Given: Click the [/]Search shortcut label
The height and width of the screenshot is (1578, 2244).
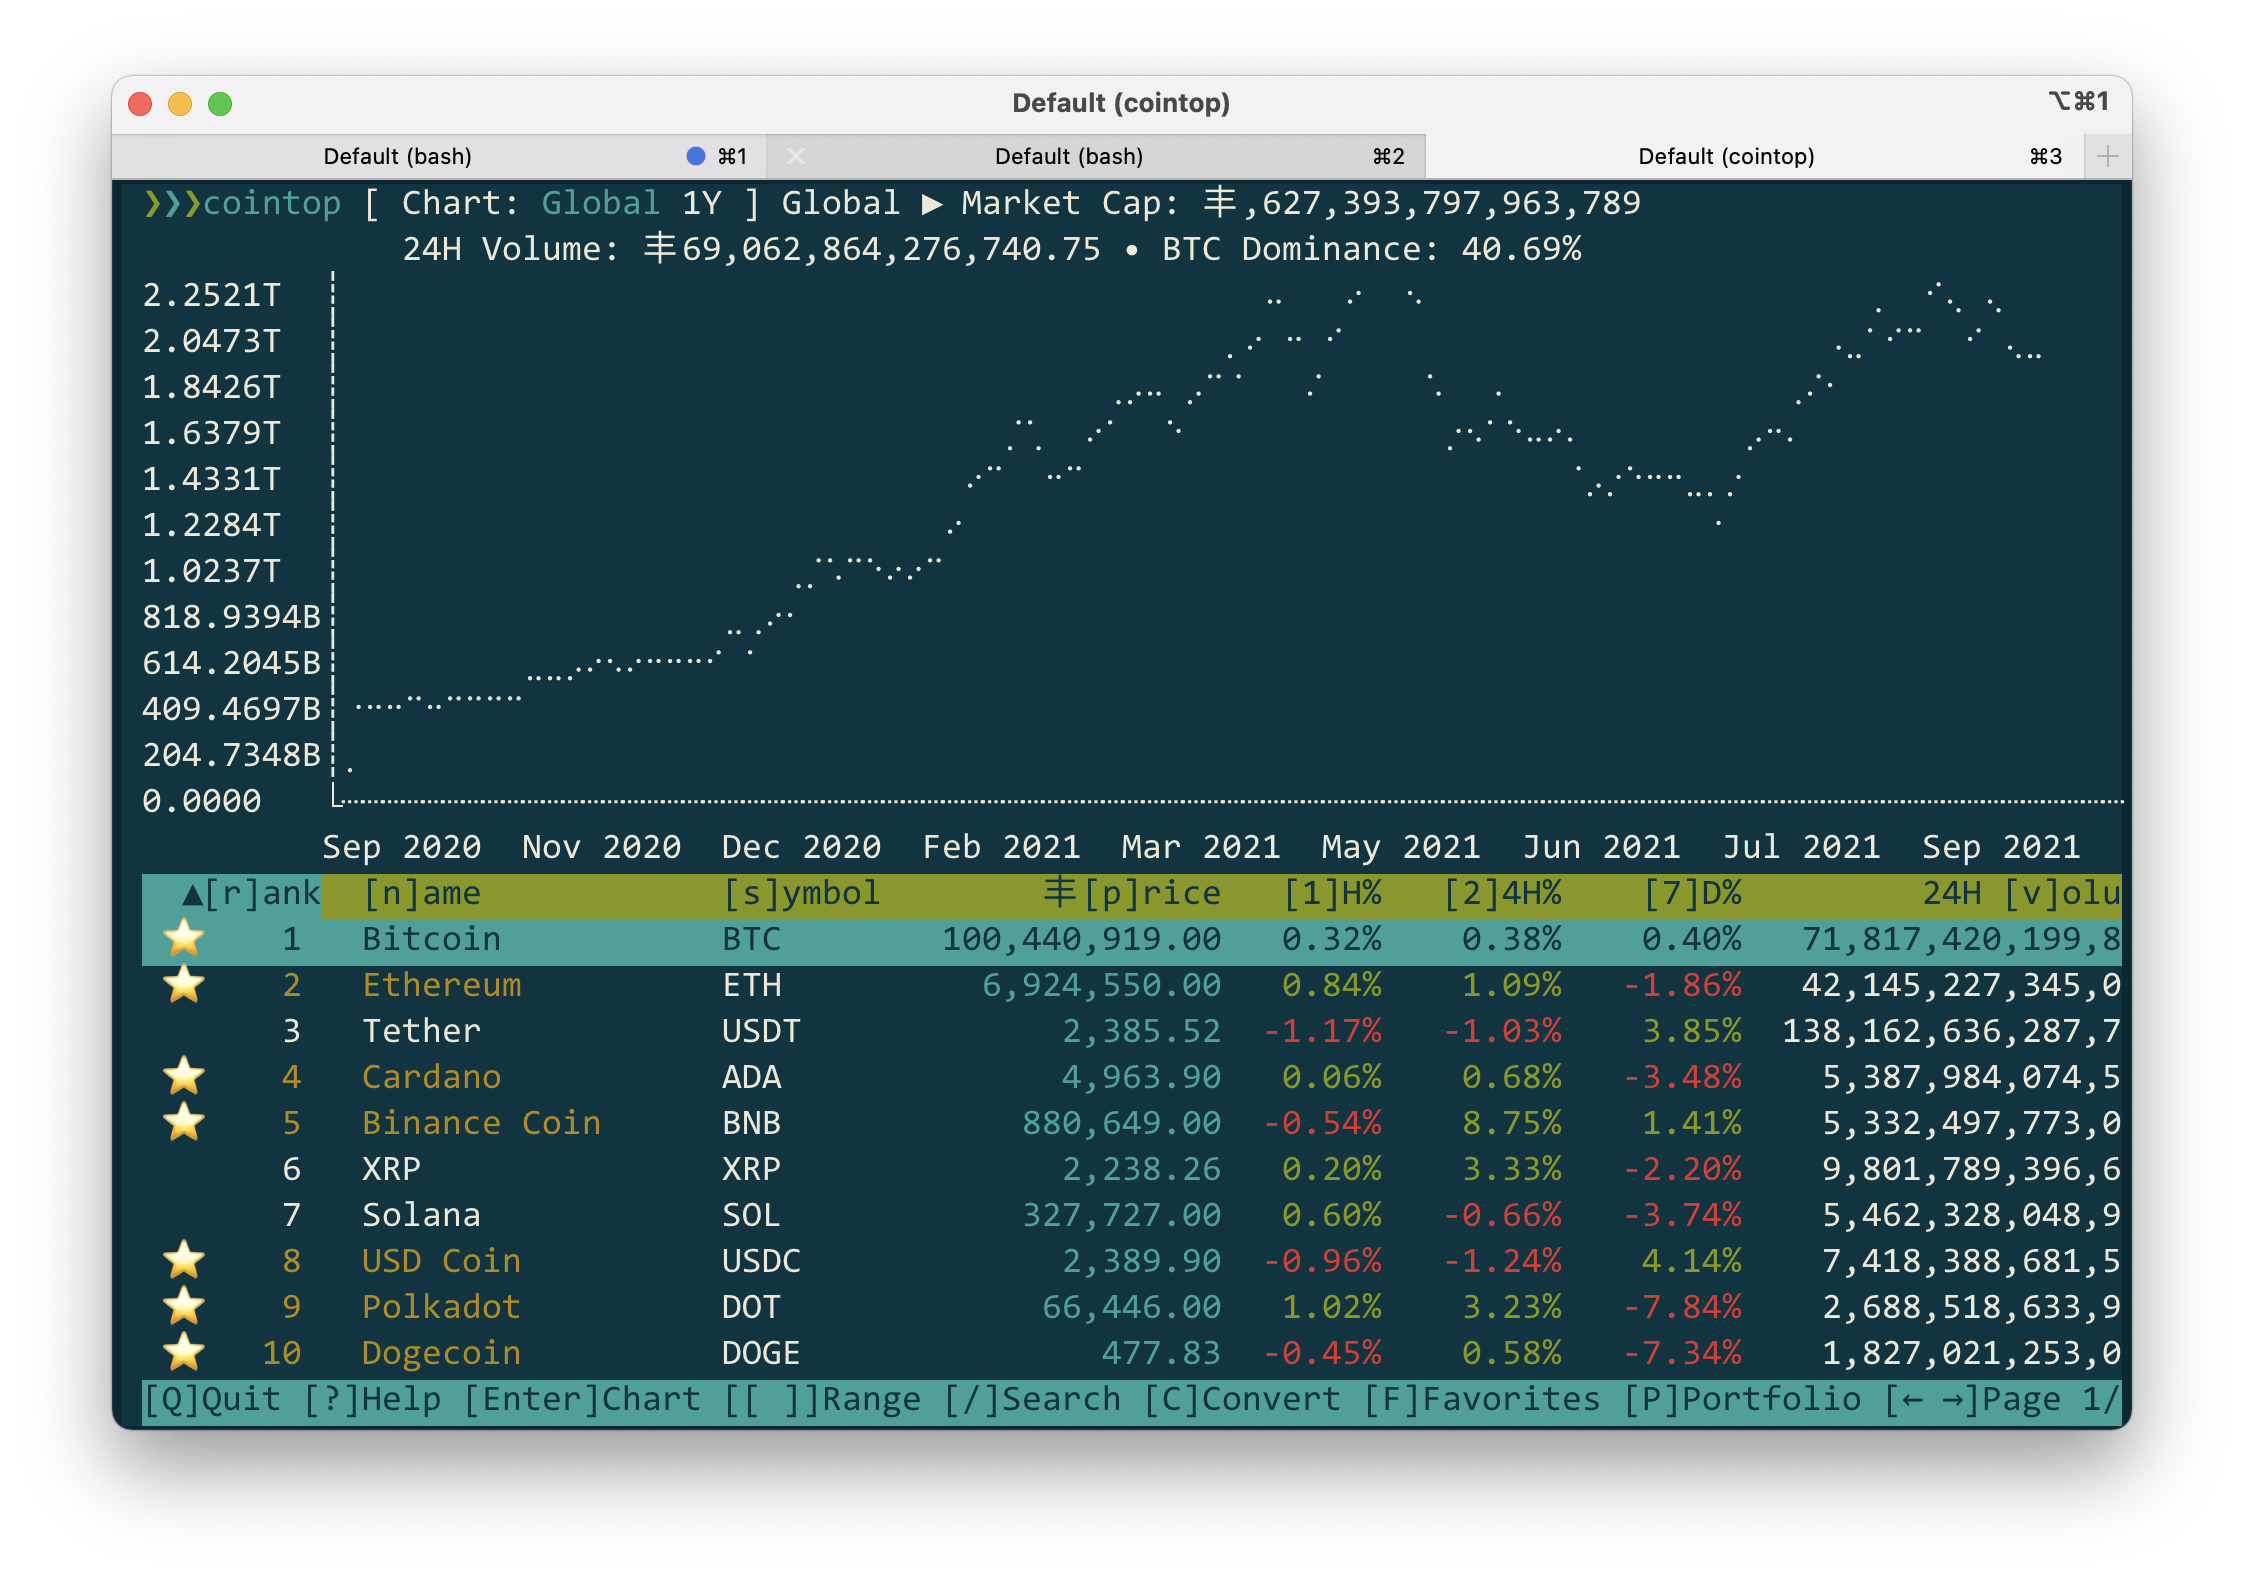Looking at the screenshot, I should pos(1032,1399).
